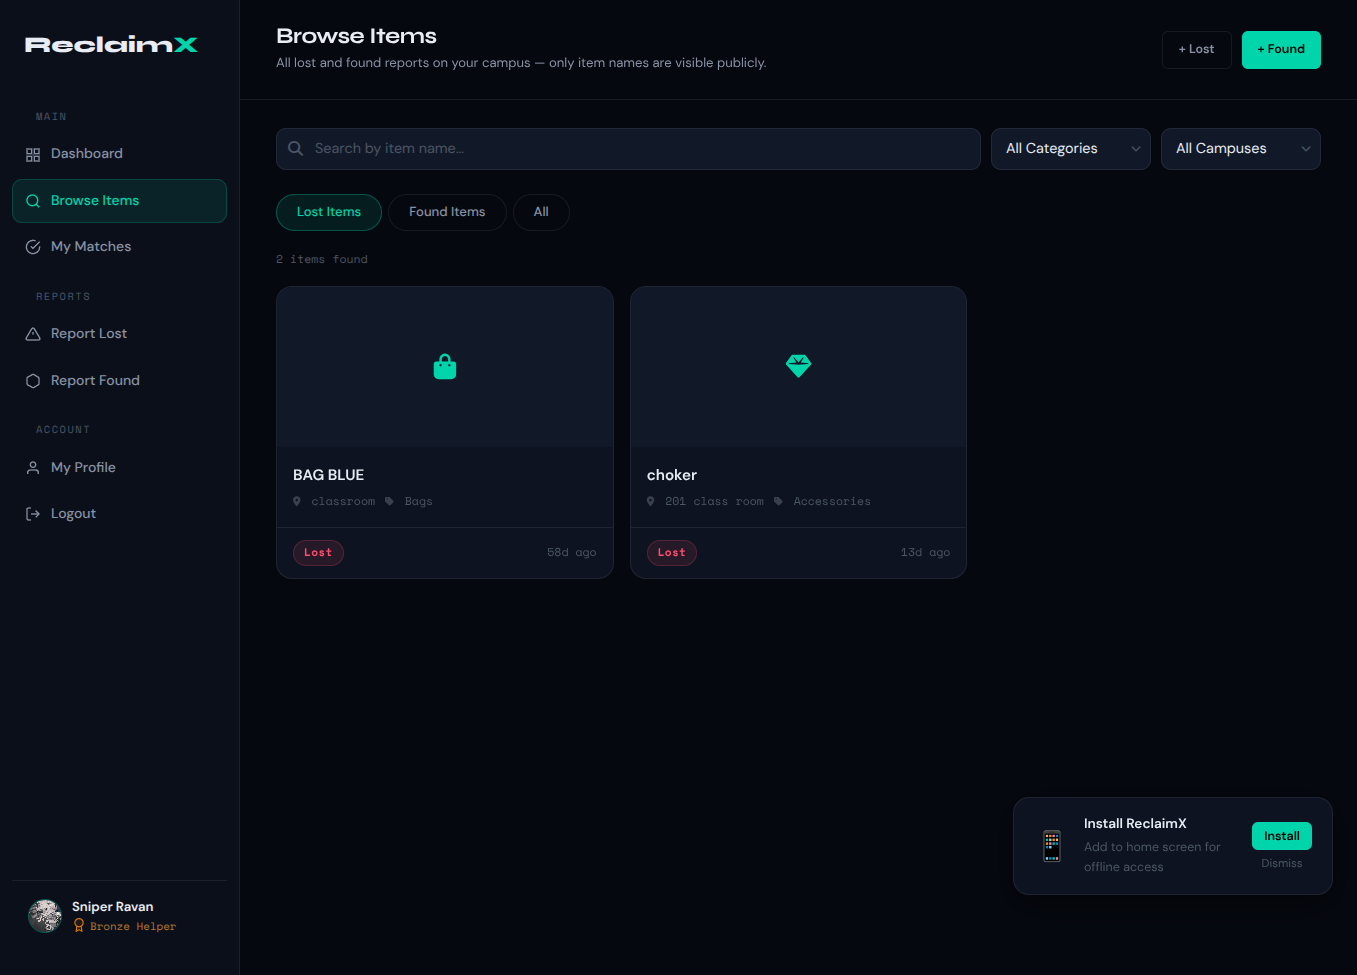Image resolution: width=1357 pixels, height=975 pixels.
Task: Click the My Matches checkmark icon
Action: (33, 247)
